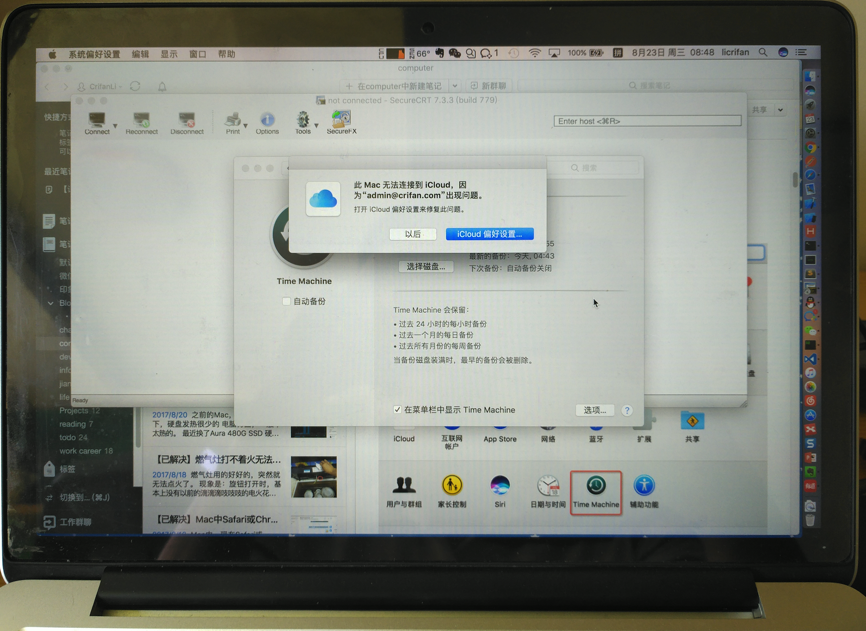The image size is (866, 631).
Task: Click the iCloud label in System Preferences
Action: 404,439
